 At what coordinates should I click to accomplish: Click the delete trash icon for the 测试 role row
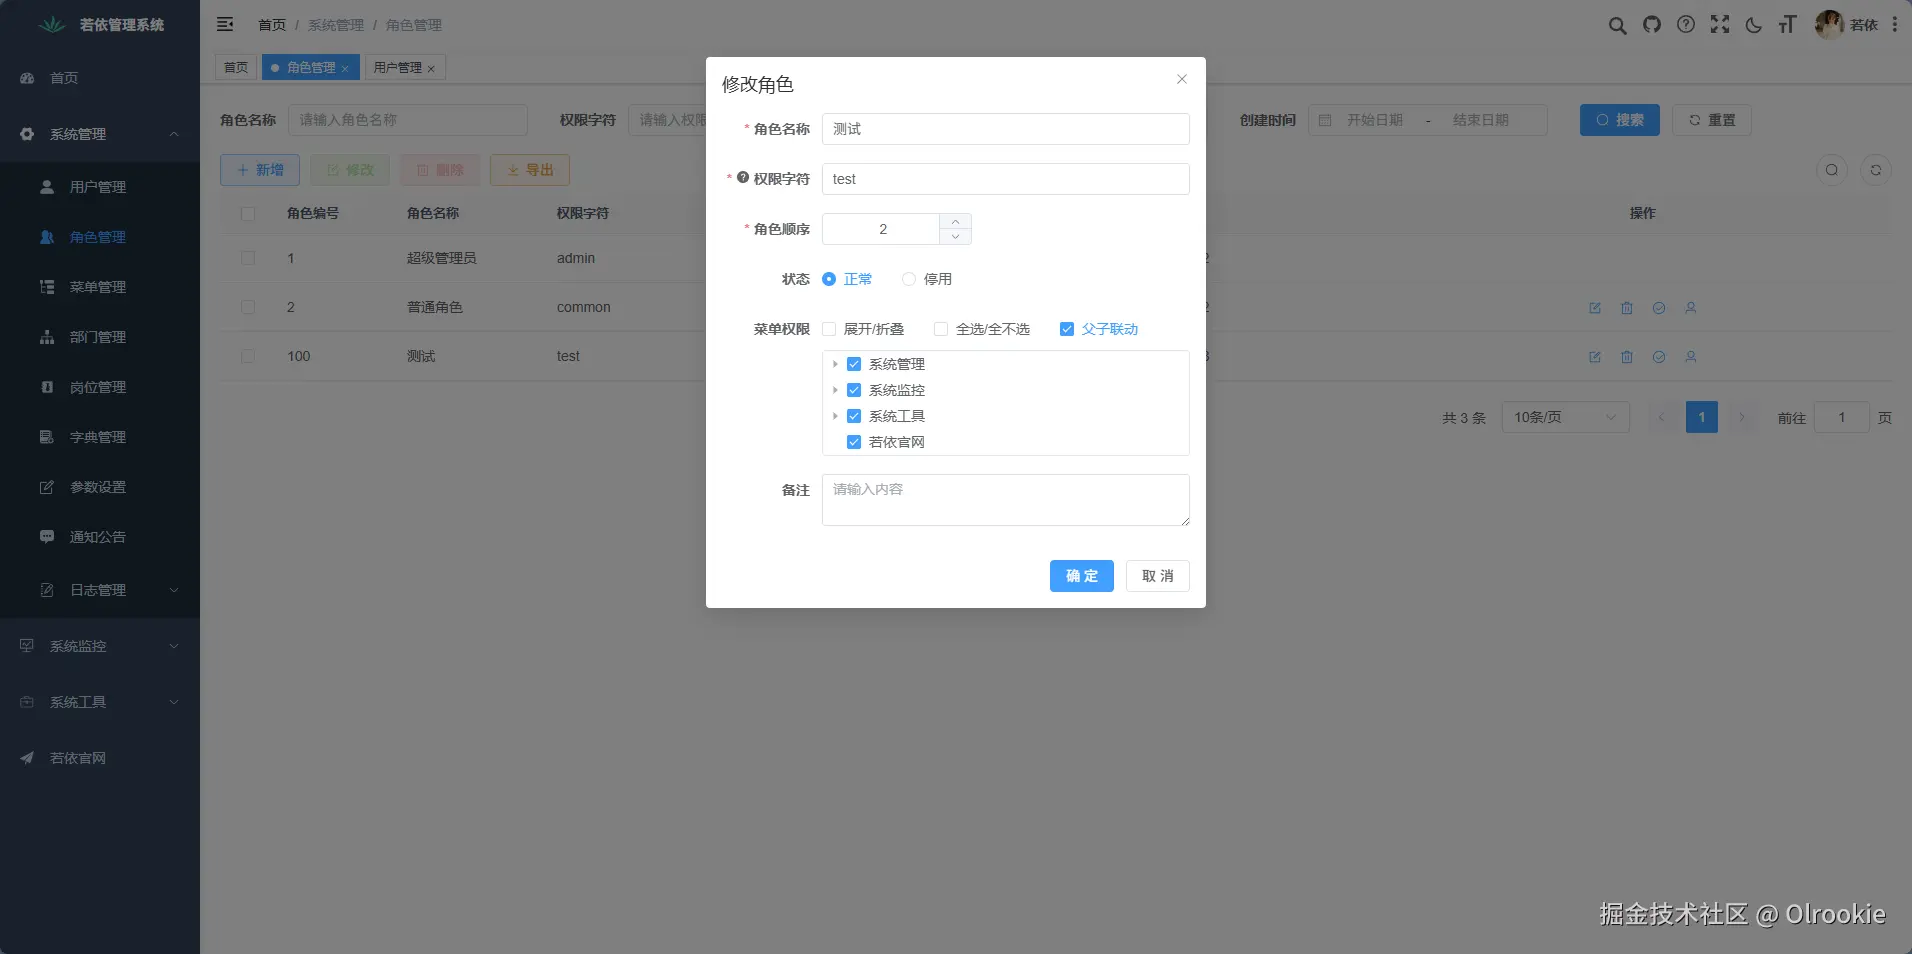[1627, 357]
